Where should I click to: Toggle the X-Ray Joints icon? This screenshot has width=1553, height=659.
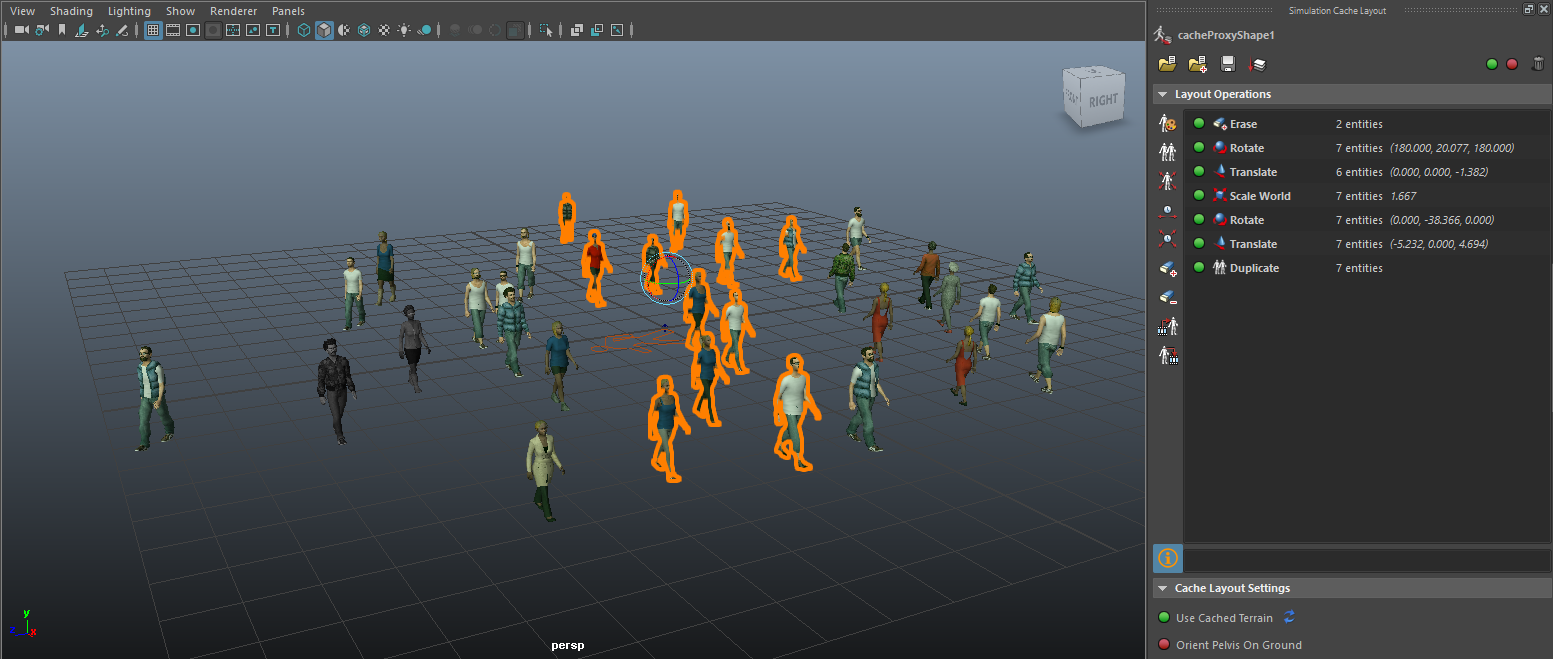[x=616, y=30]
